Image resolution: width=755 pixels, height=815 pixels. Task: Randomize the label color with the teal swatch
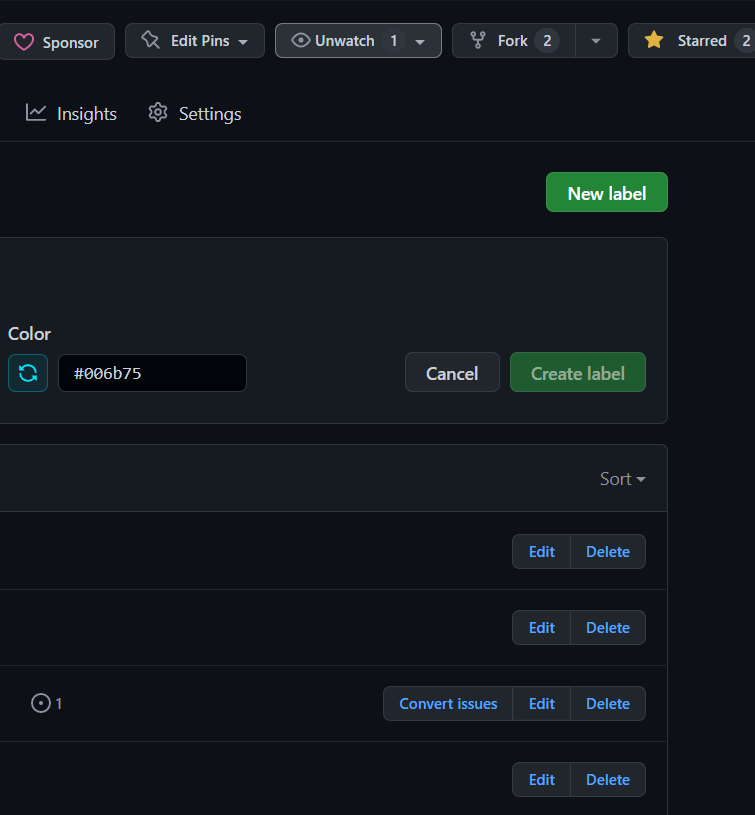coord(27,372)
